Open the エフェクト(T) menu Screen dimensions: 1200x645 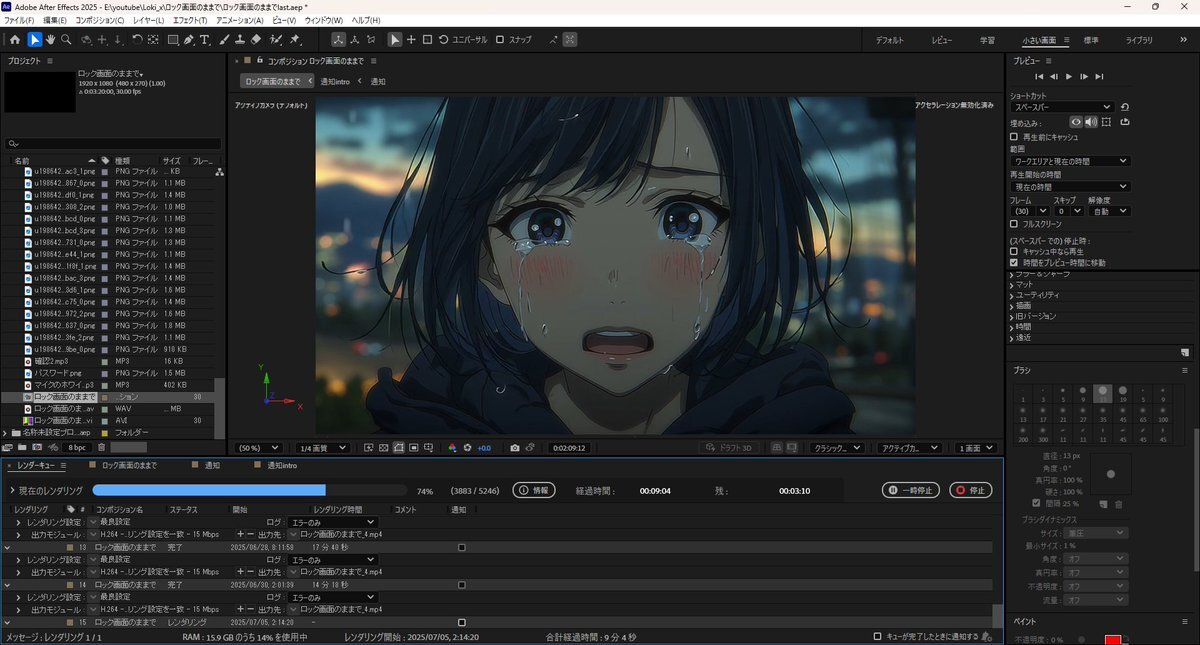190,20
